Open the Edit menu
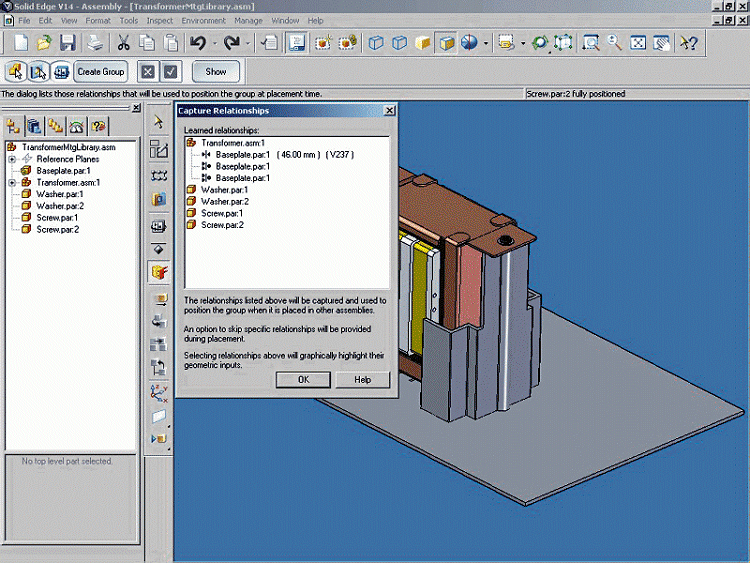The width and height of the screenshot is (750, 563). tap(45, 21)
